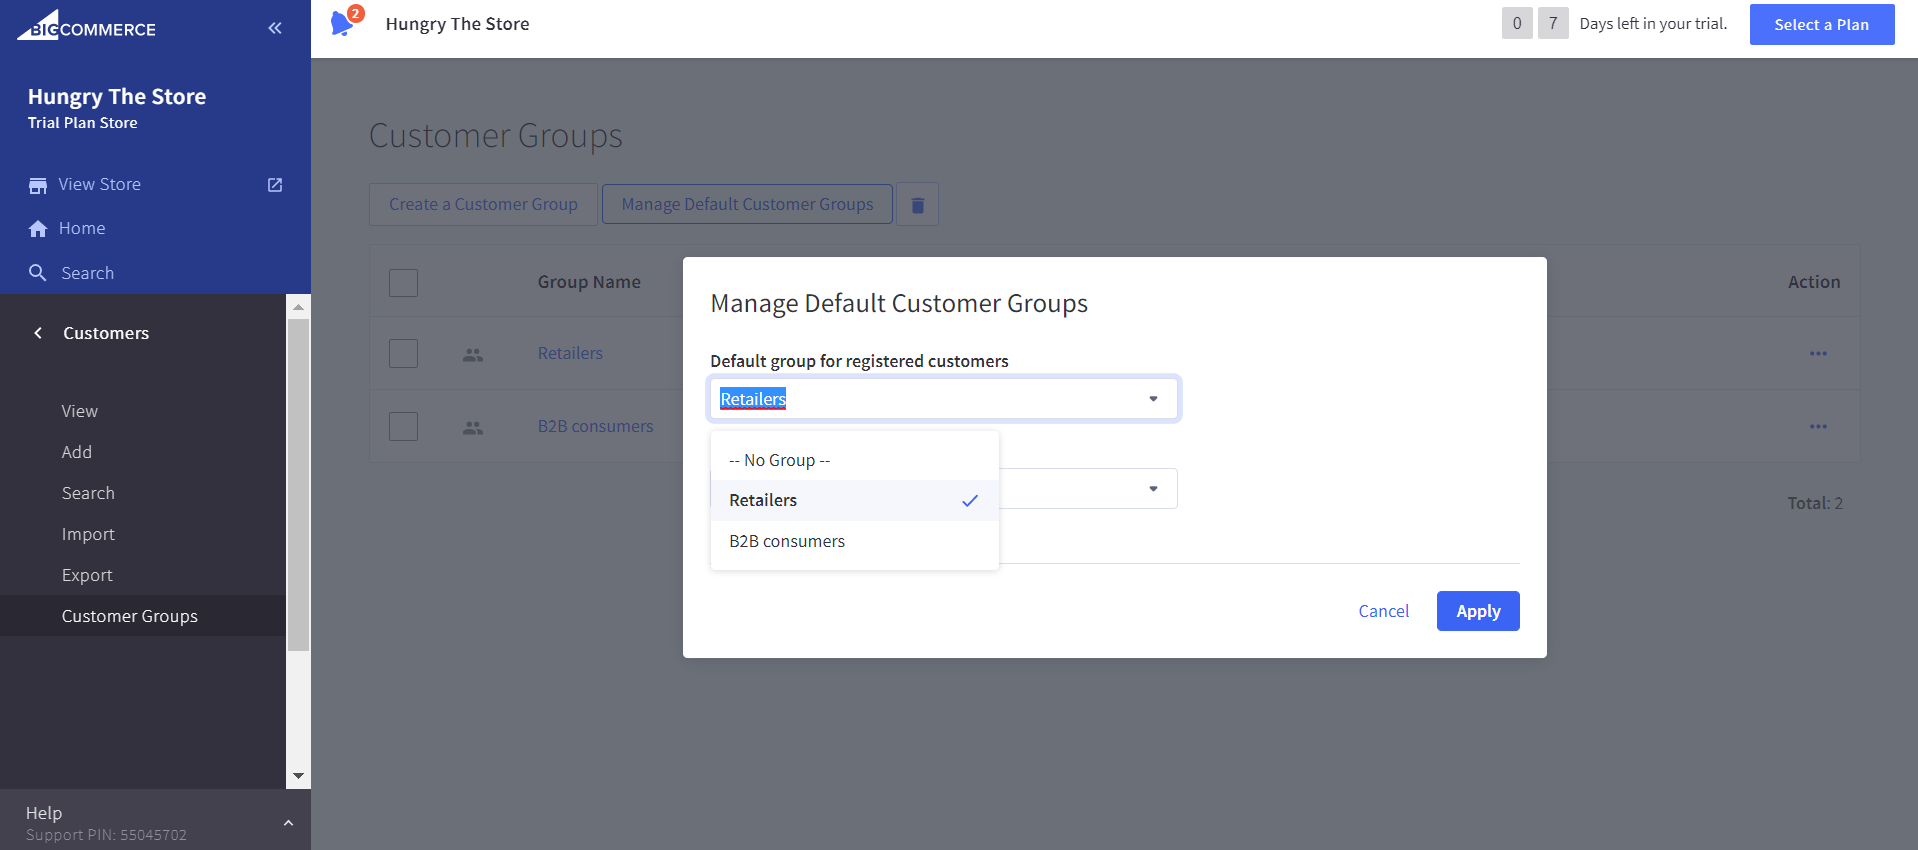Viewport: 1918px width, 850px height.
Task: Toggle the select-all groups checkbox
Action: coord(403,283)
